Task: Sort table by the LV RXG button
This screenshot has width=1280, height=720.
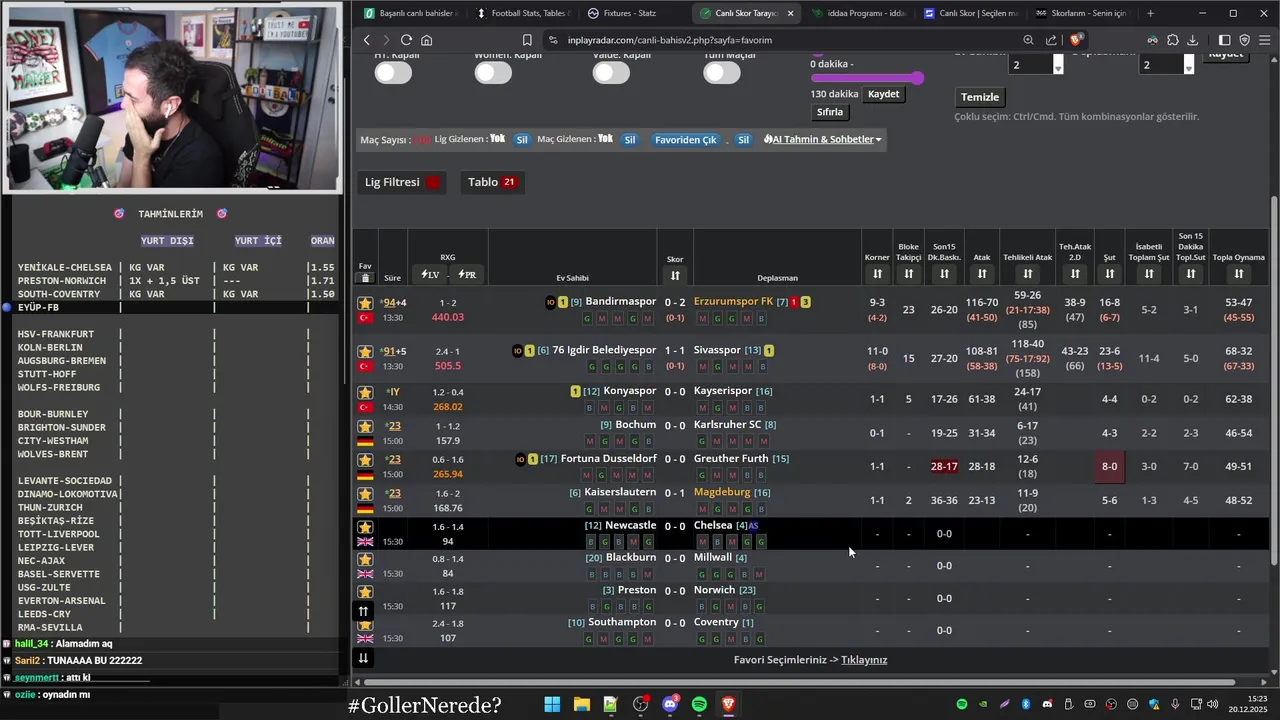Action: [430, 274]
